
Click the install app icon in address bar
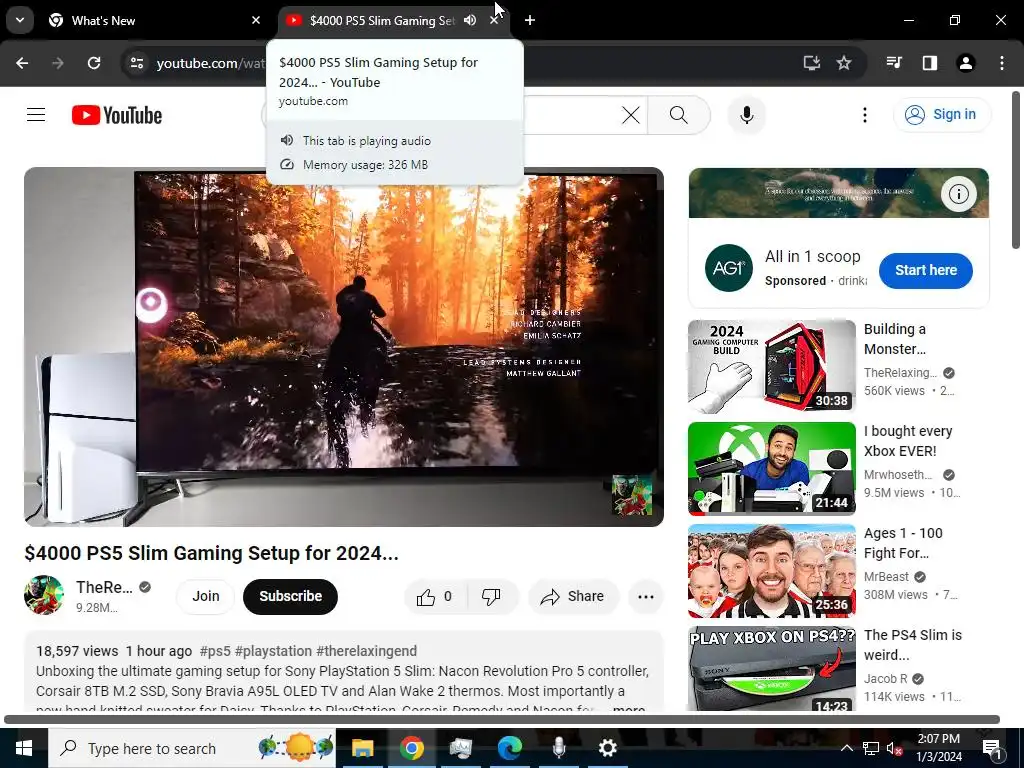pos(812,63)
